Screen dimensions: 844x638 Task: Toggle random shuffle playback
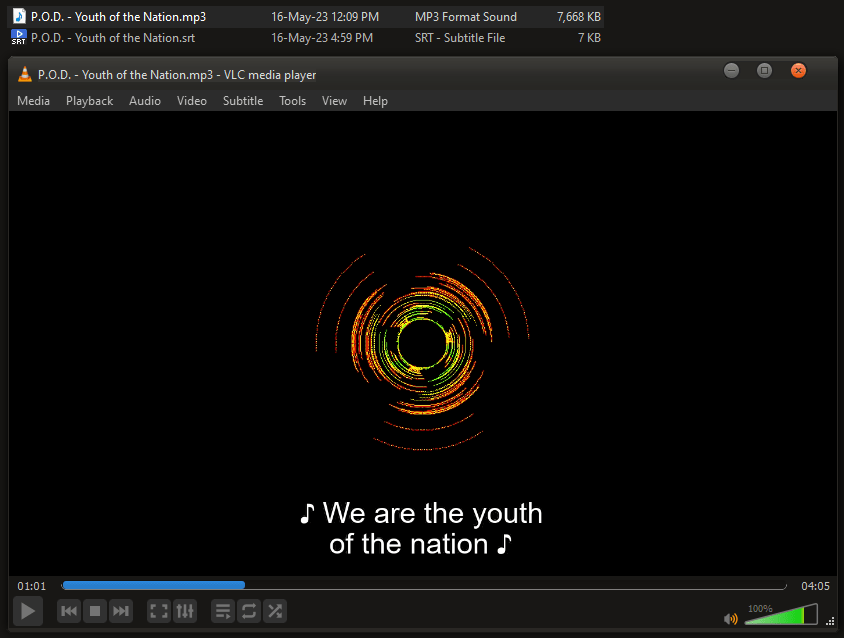(x=275, y=611)
